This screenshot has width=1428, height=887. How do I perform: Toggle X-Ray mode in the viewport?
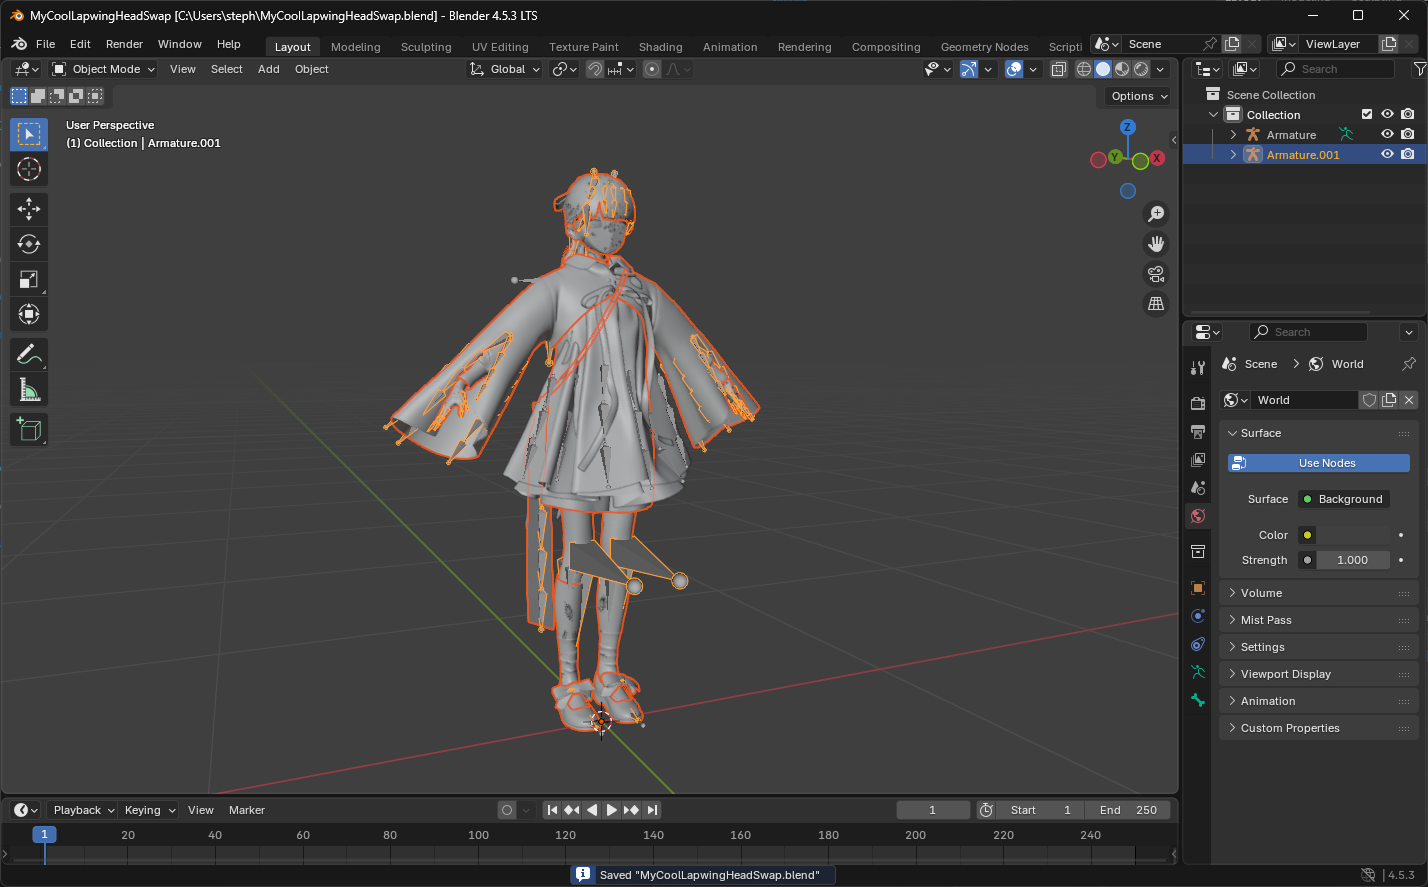point(1059,69)
